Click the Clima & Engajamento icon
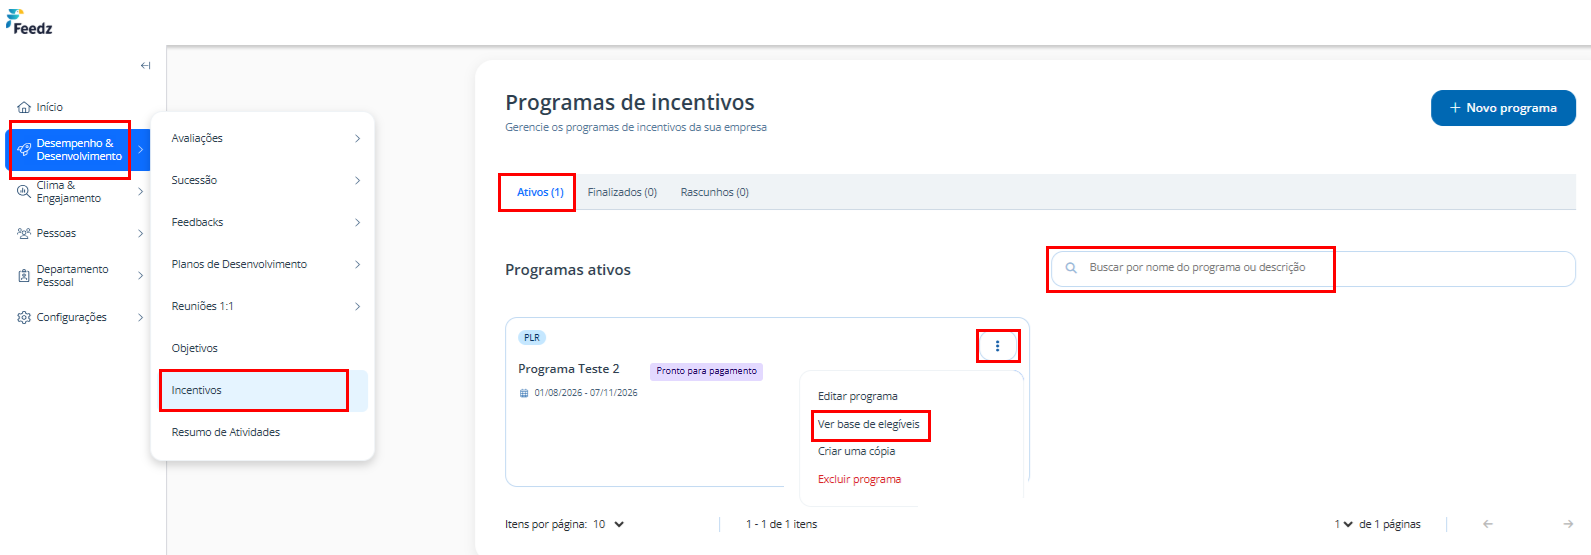This screenshot has height=555, width=1591. click(24, 191)
